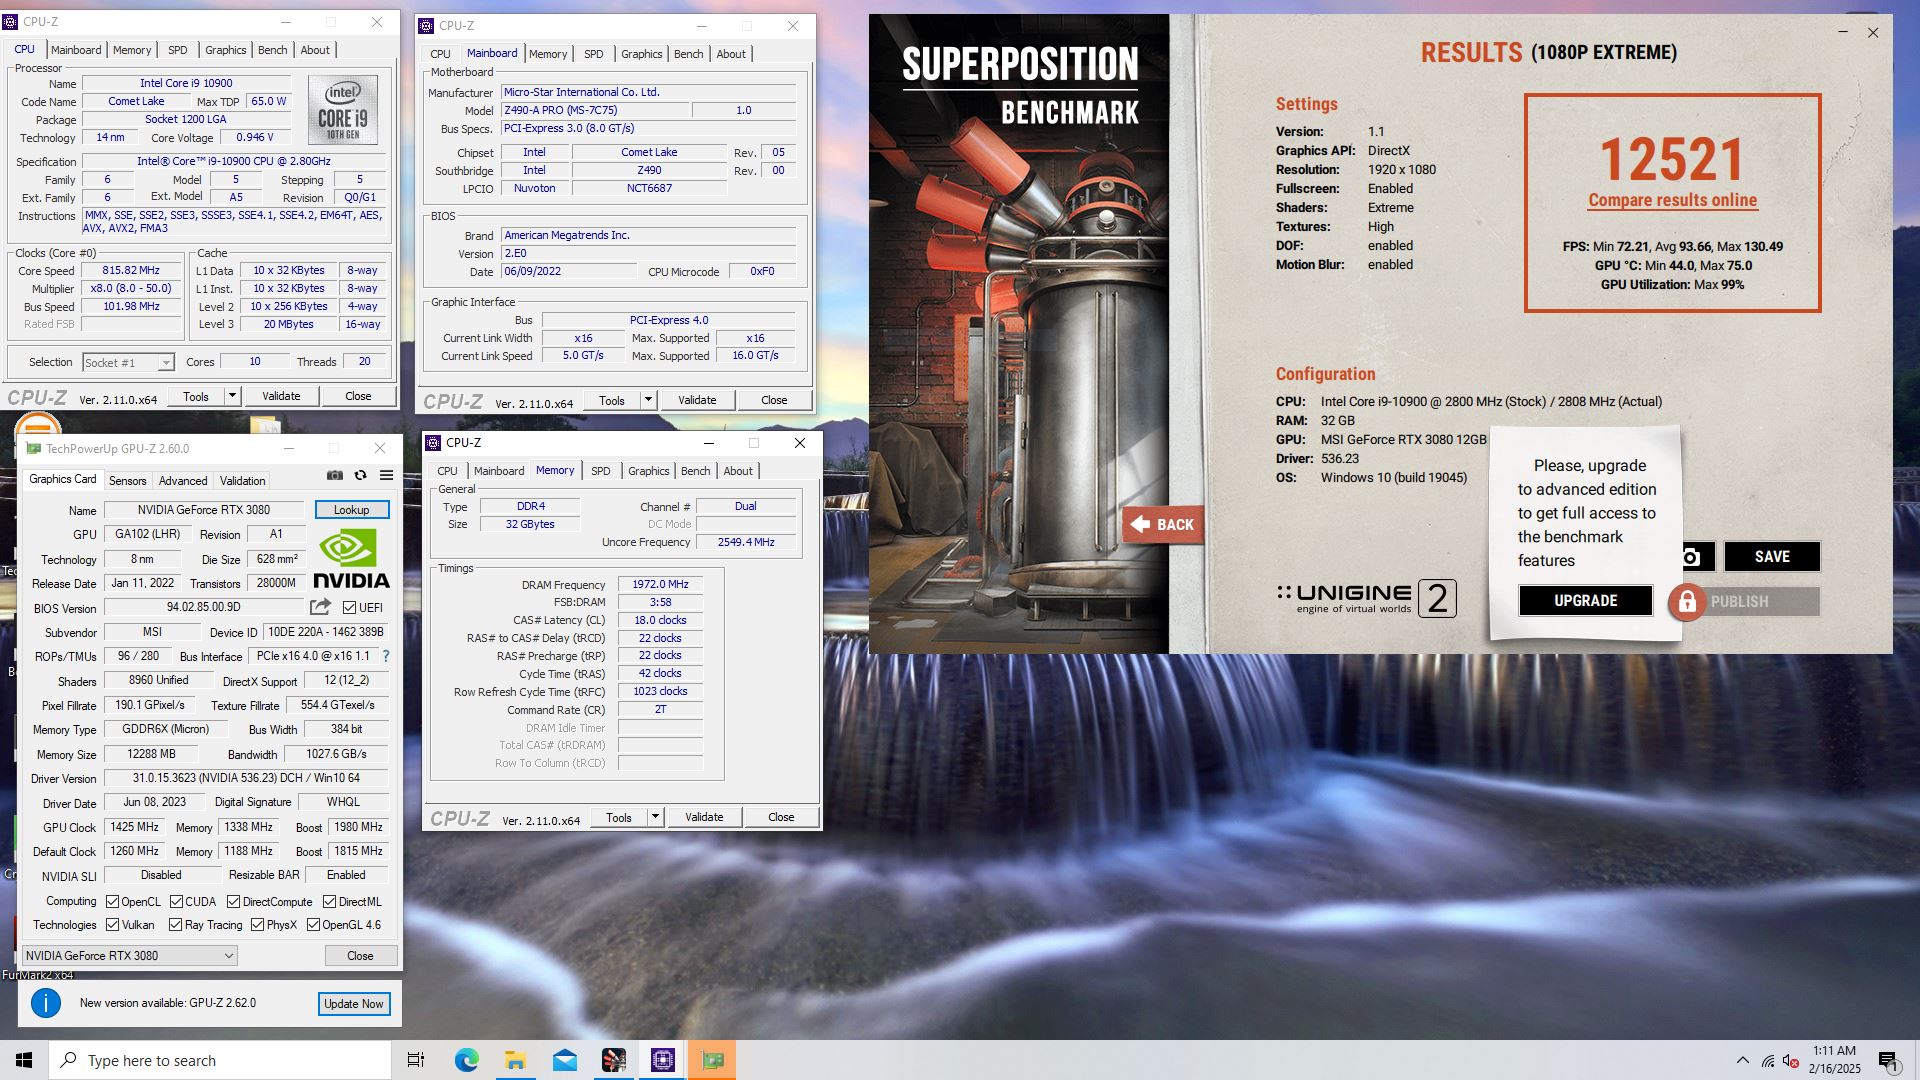
Task: Select DRAM Frequency value 1972.0 MHz
Action: (x=660, y=585)
